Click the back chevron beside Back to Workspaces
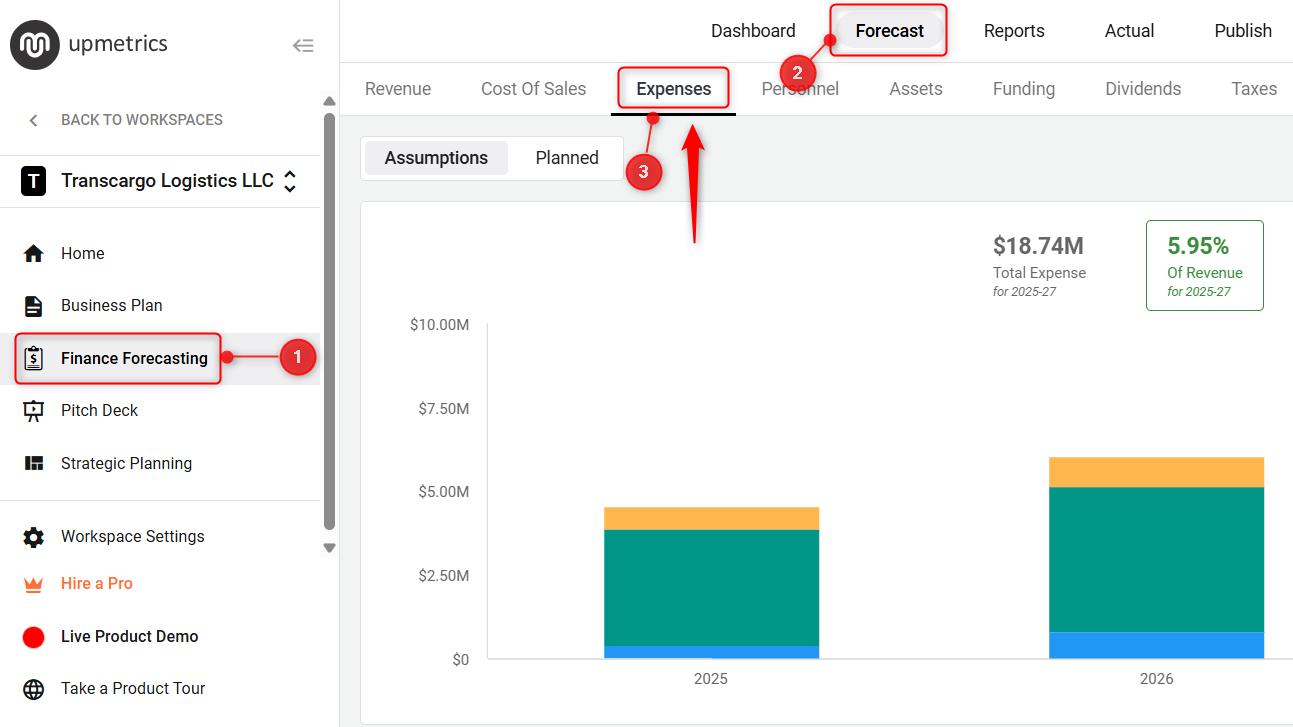Screen dimensions: 1293x727 (x=33, y=120)
